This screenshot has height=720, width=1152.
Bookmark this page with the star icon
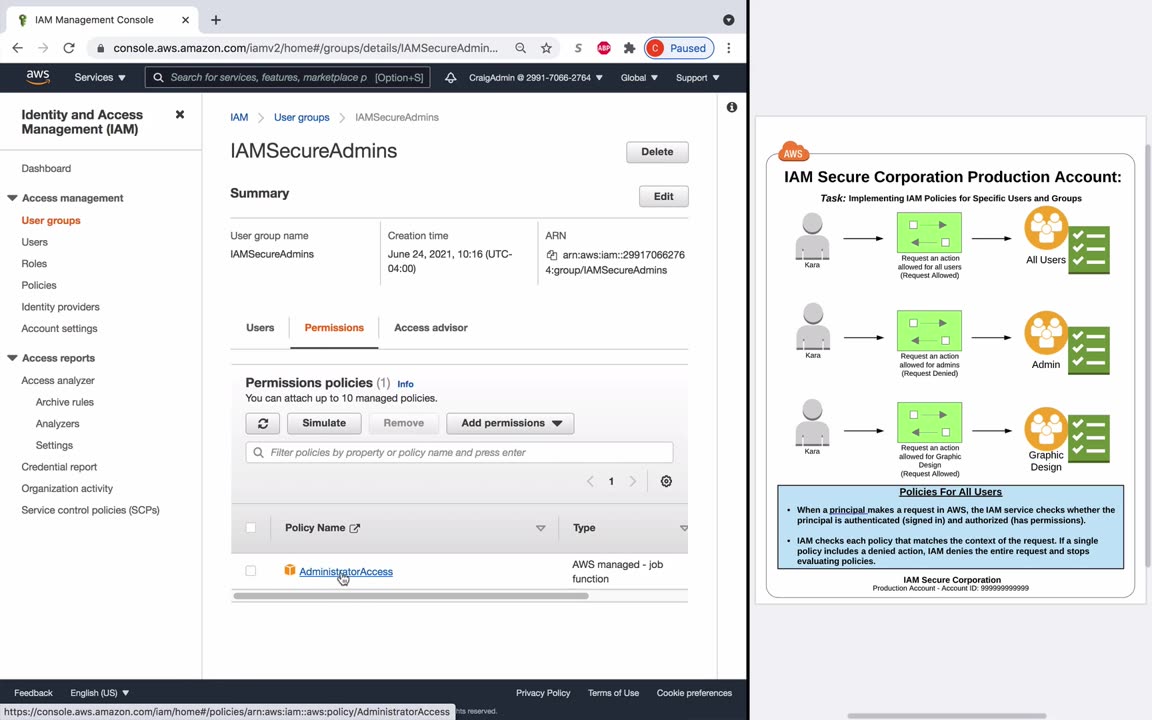pos(546,48)
